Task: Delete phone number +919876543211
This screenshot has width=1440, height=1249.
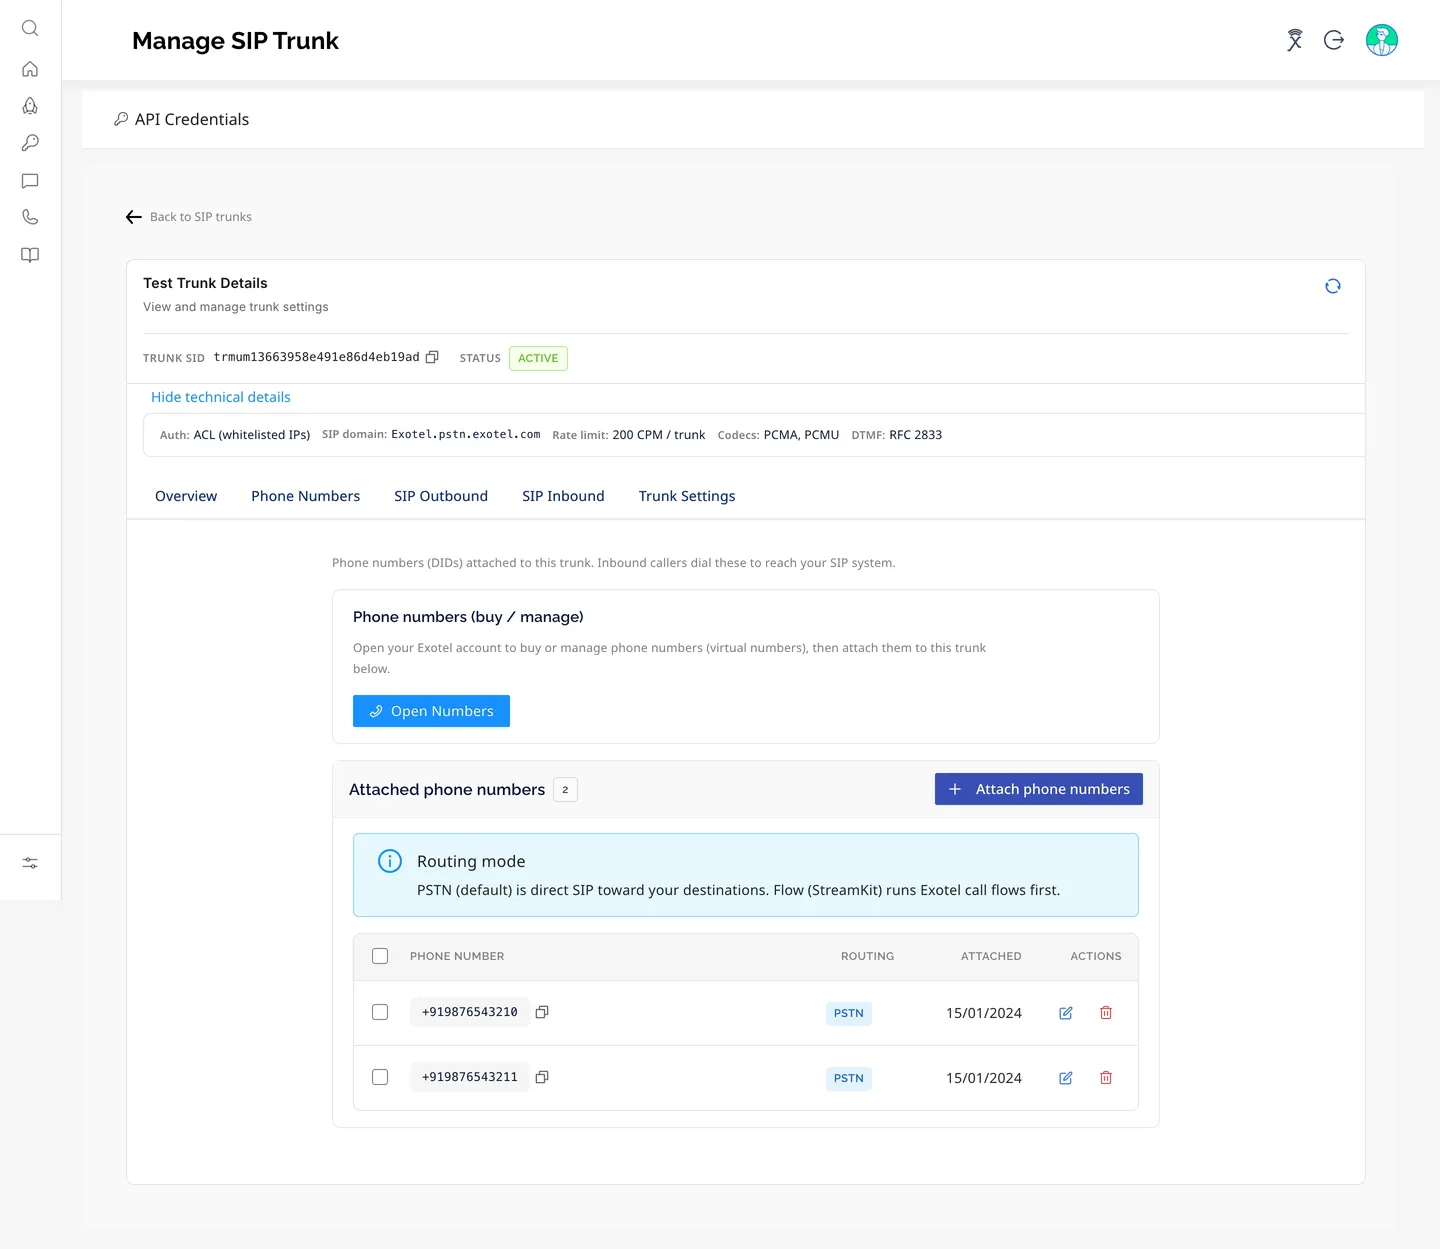Action: [1106, 1078]
